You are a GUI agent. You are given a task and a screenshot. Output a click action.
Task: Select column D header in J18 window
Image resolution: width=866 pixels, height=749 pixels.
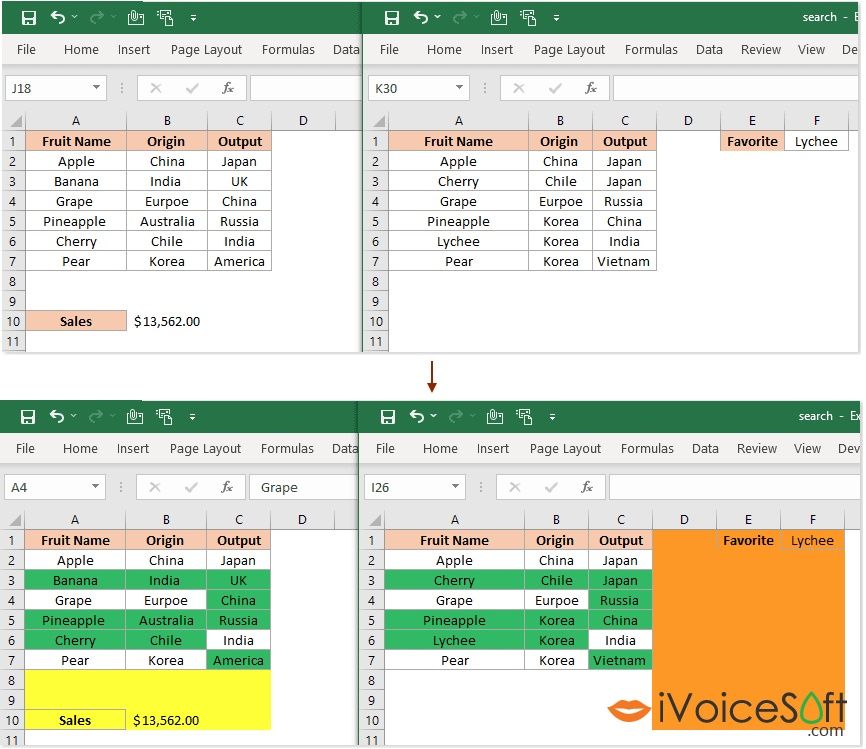pyautogui.click(x=303, y=121)
